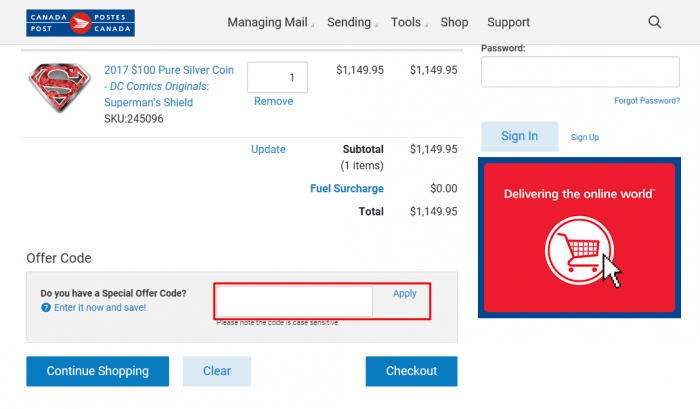Open the Forgot Password link
Image resolution: width=700 pixels, height=409 pixels.
(x=647, y=101)
